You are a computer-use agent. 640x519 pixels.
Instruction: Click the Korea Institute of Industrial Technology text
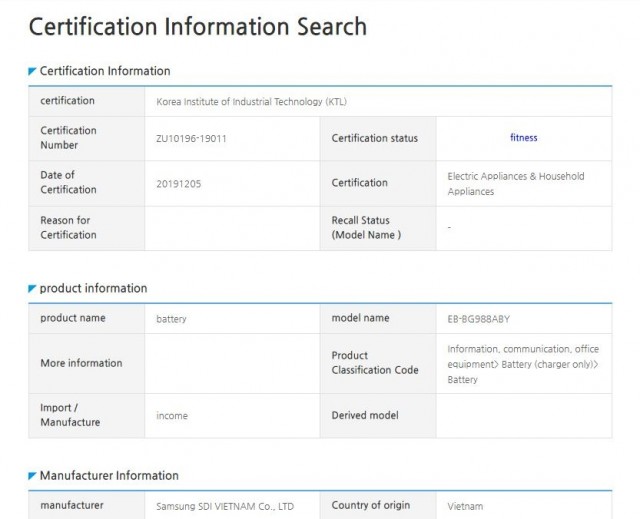click(252, 102)
